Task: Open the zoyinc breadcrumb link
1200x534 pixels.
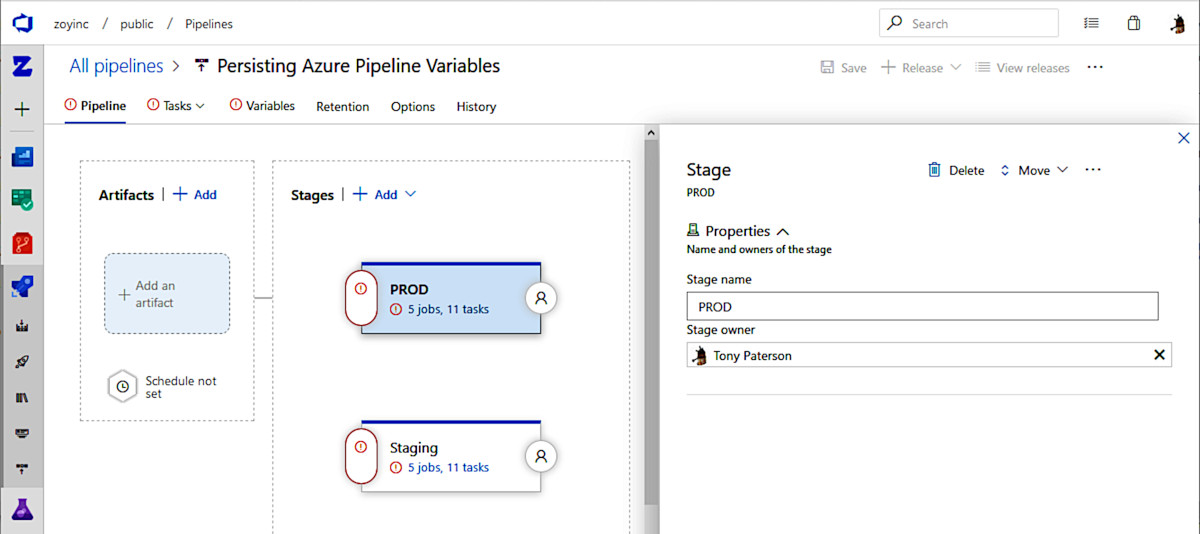Action: pyautogui.click(x=72, y=23)
